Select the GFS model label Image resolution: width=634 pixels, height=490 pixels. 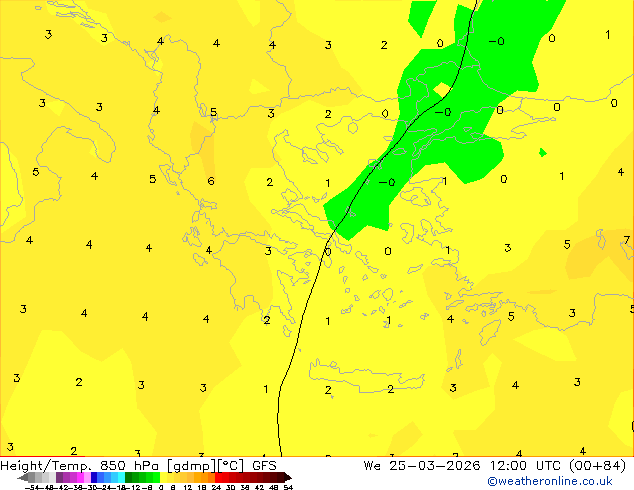(264, 466)
